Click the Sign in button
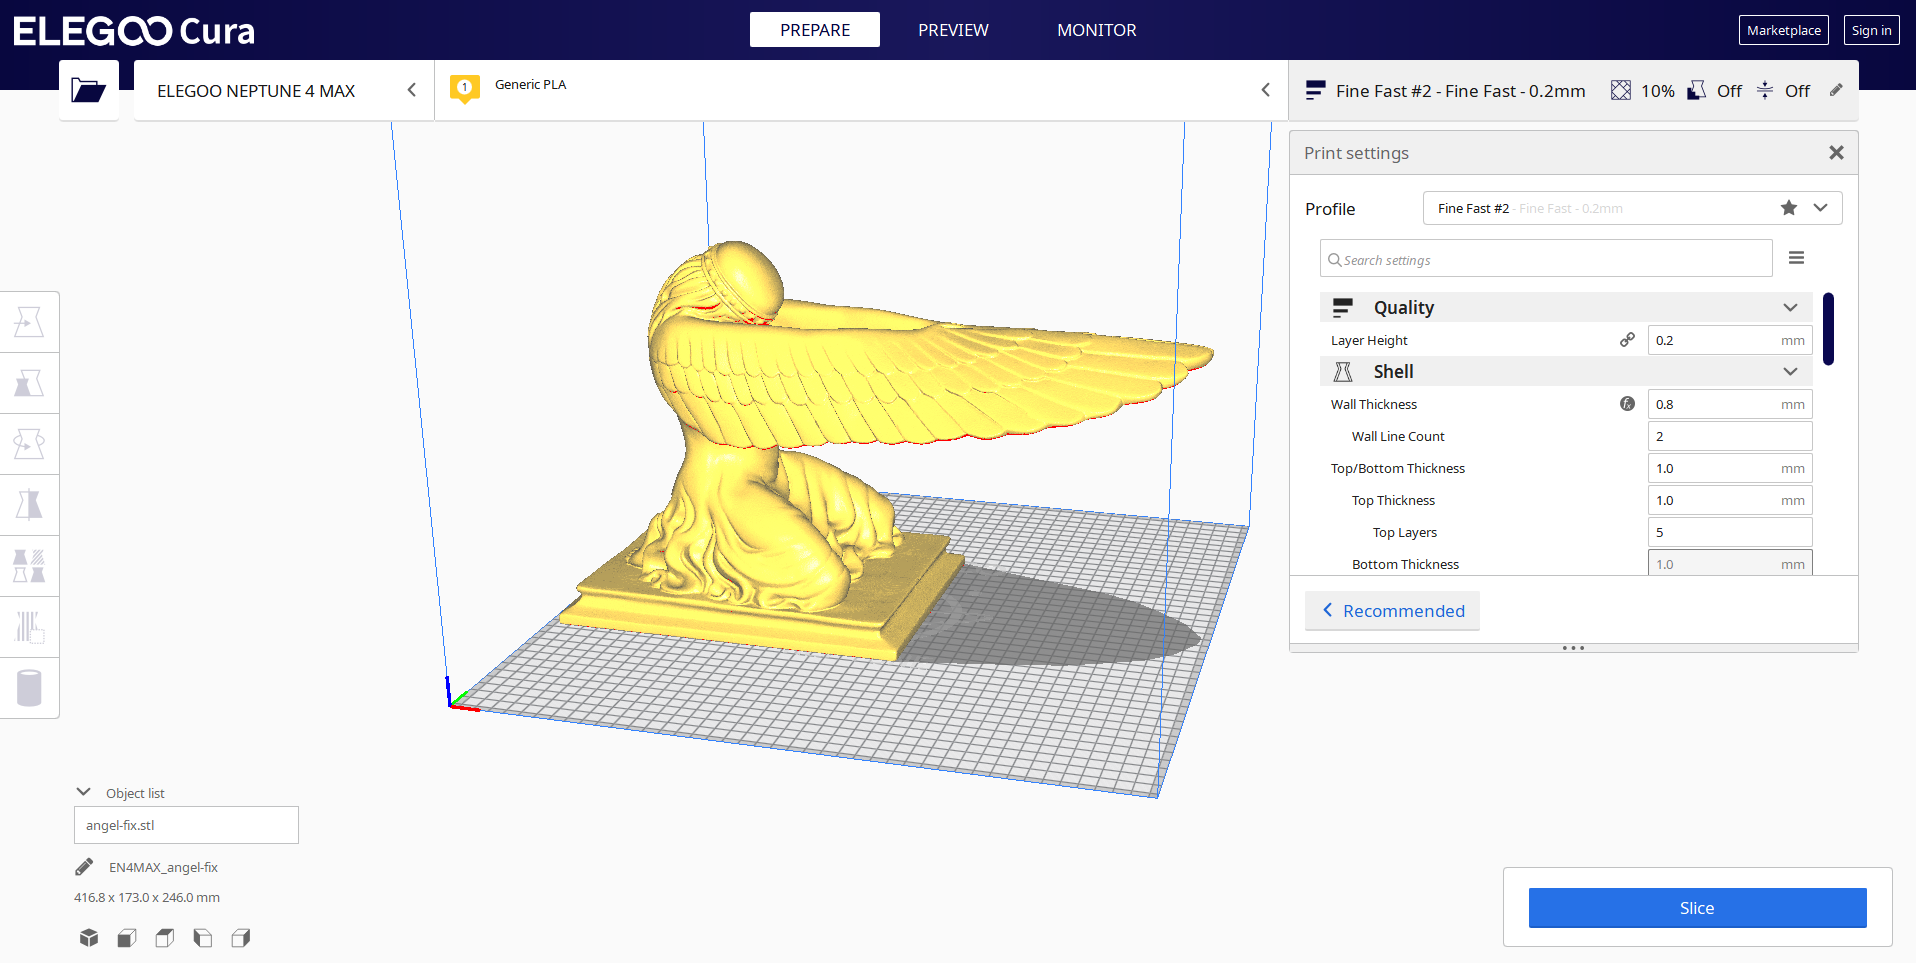 point(1871,30)
